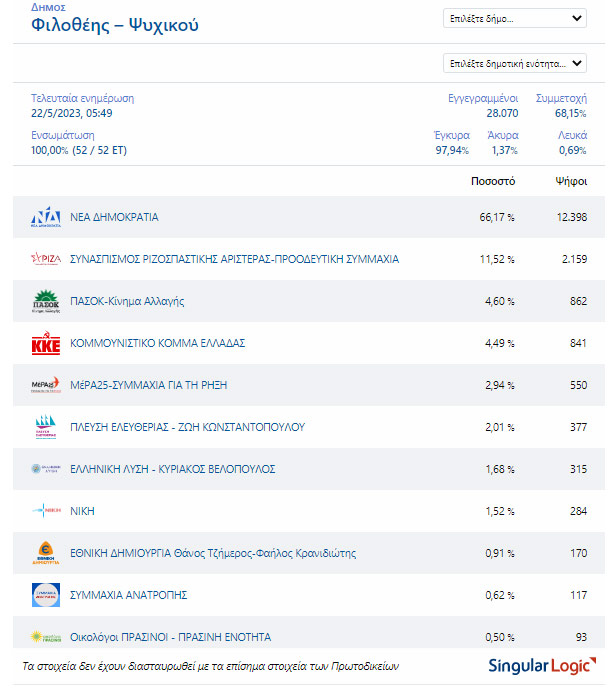Click the Φιλοθέης – Ψυχικού municipality title
The height and width of the screenshot is (696, 613).
coord(115,25)
